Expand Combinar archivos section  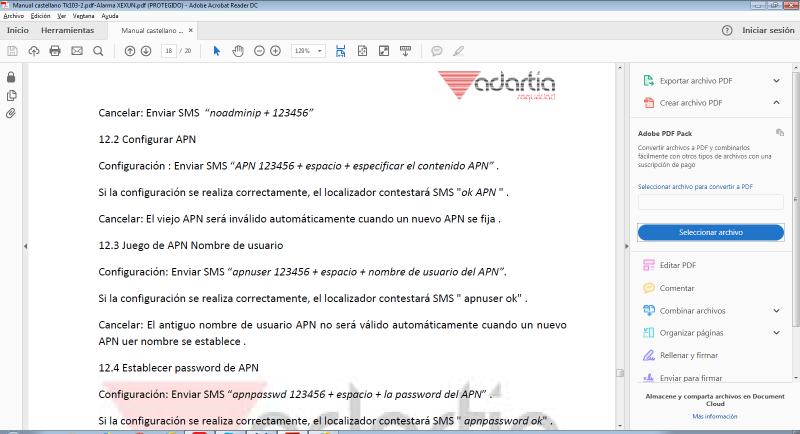(x=776, y=310)
